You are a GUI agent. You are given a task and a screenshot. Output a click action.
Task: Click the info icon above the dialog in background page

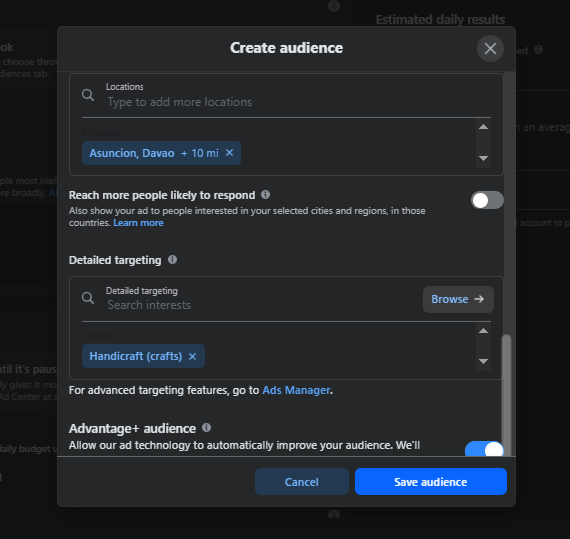tap(334, 6)
